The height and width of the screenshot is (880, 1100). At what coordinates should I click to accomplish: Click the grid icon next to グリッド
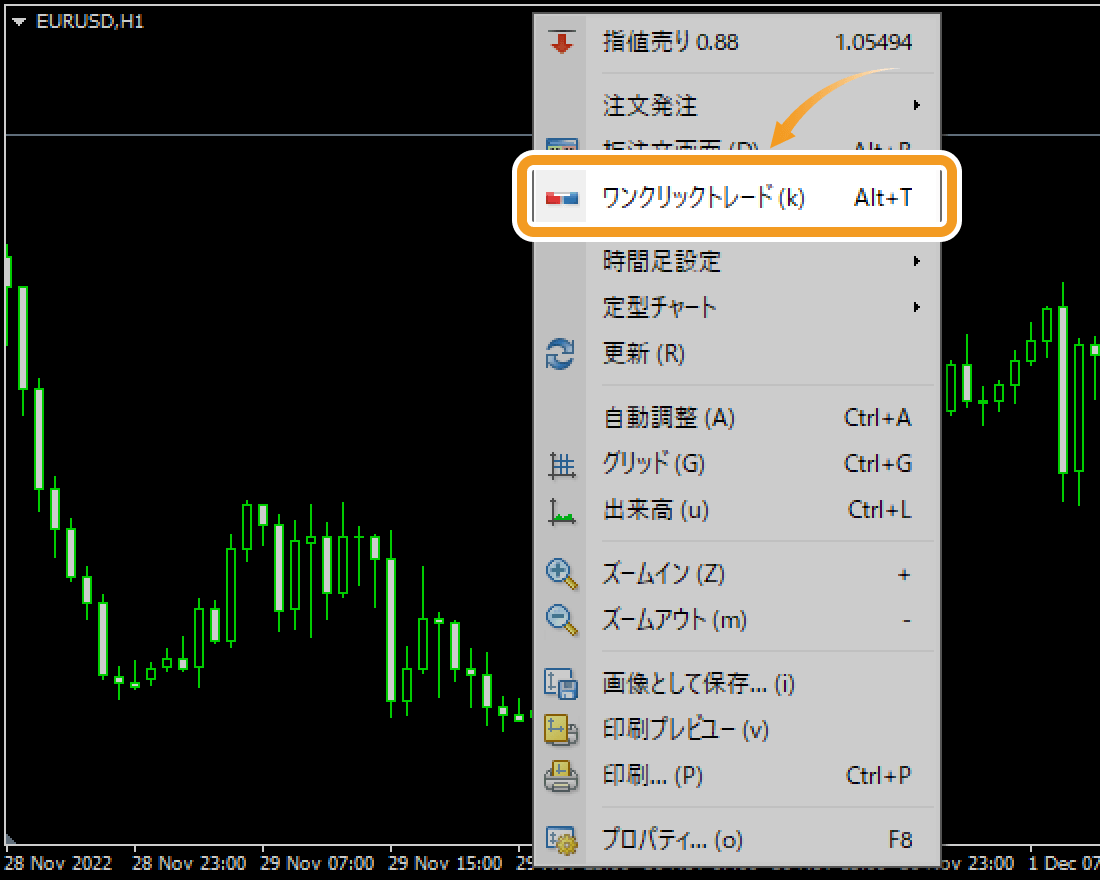(562, 465)
